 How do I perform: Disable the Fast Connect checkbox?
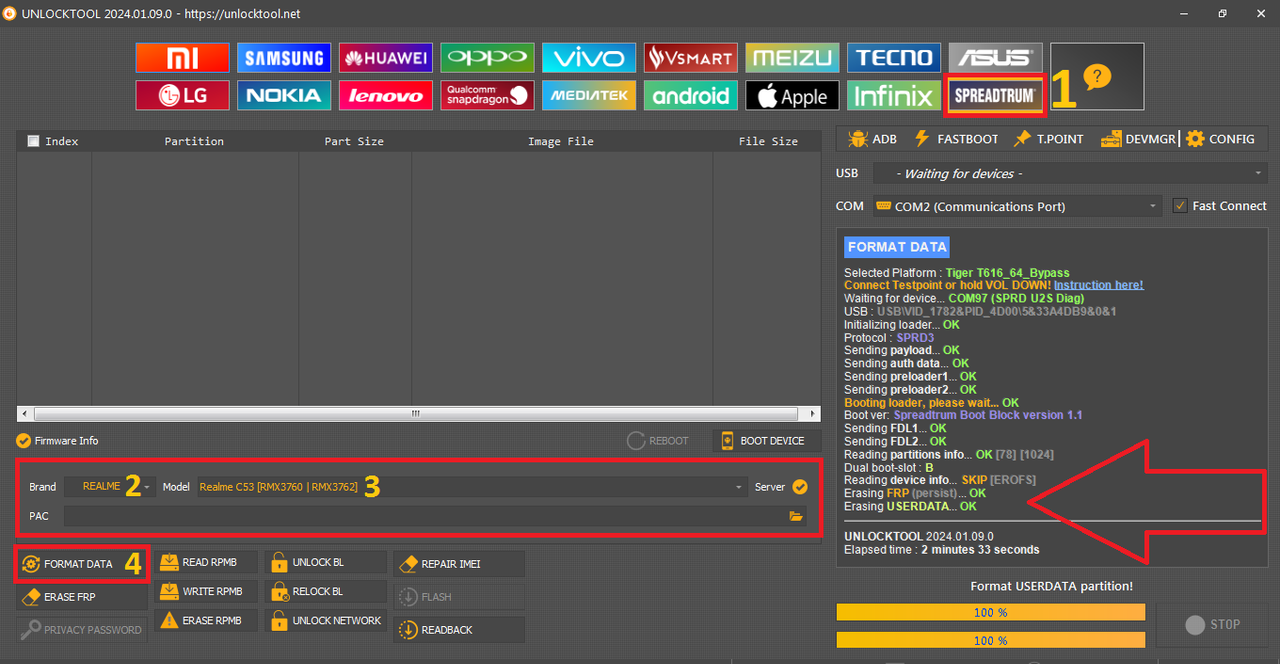pyautogui.click(x=1180, y=206)
